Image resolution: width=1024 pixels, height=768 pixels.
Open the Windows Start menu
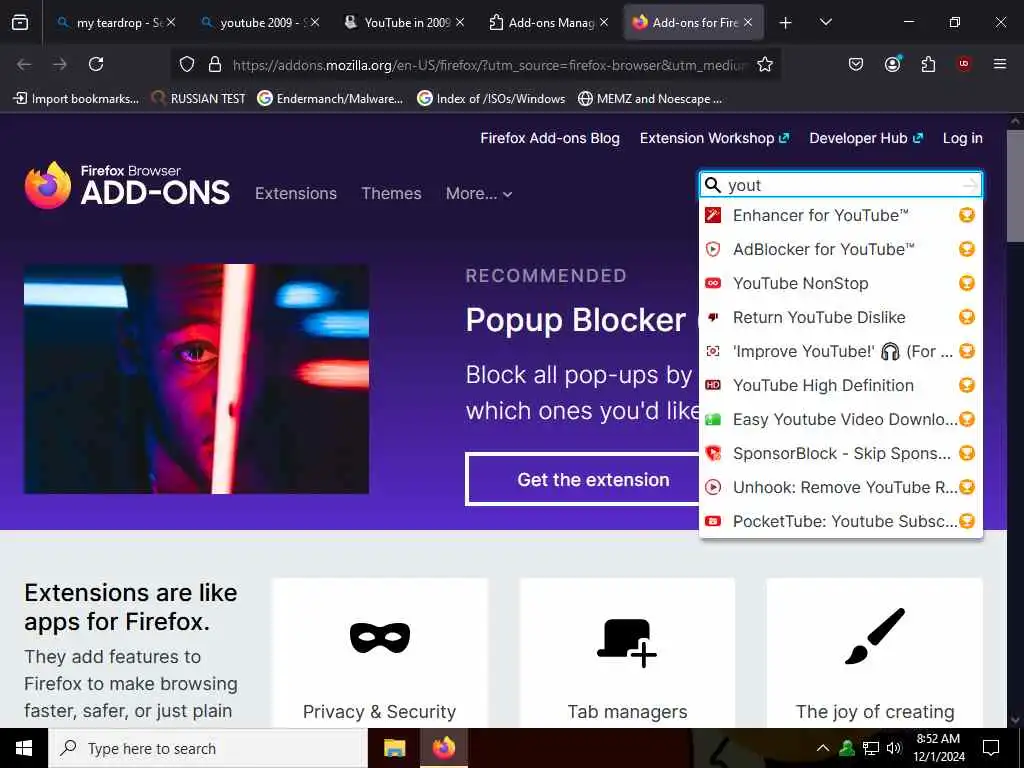24,748
